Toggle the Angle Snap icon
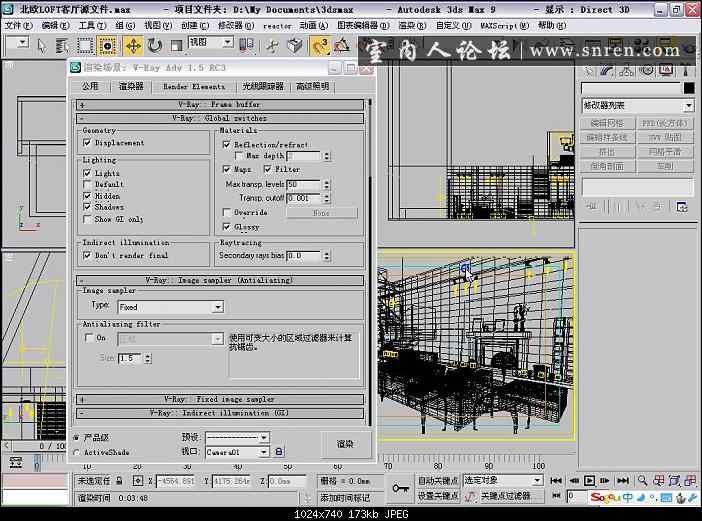This screenshot has width=702, height=521. click(342, 46)
